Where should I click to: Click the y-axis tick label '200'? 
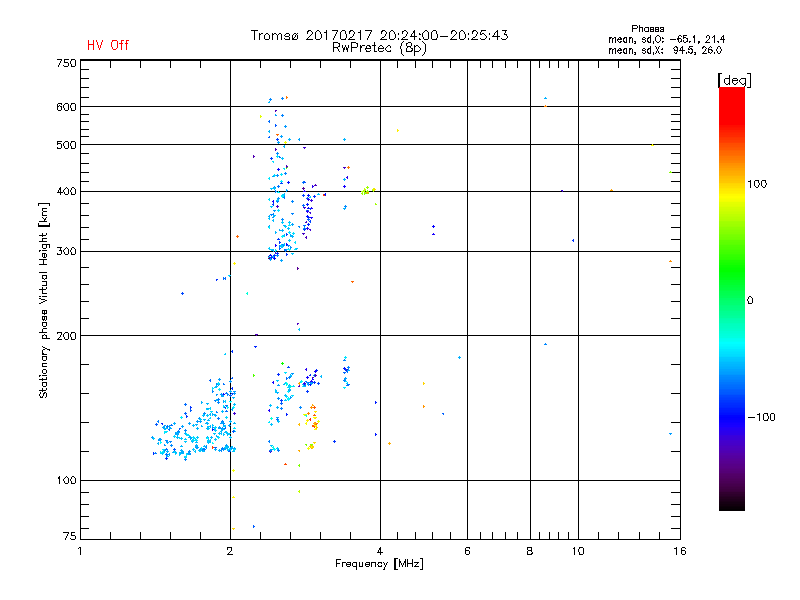[66, 336]
